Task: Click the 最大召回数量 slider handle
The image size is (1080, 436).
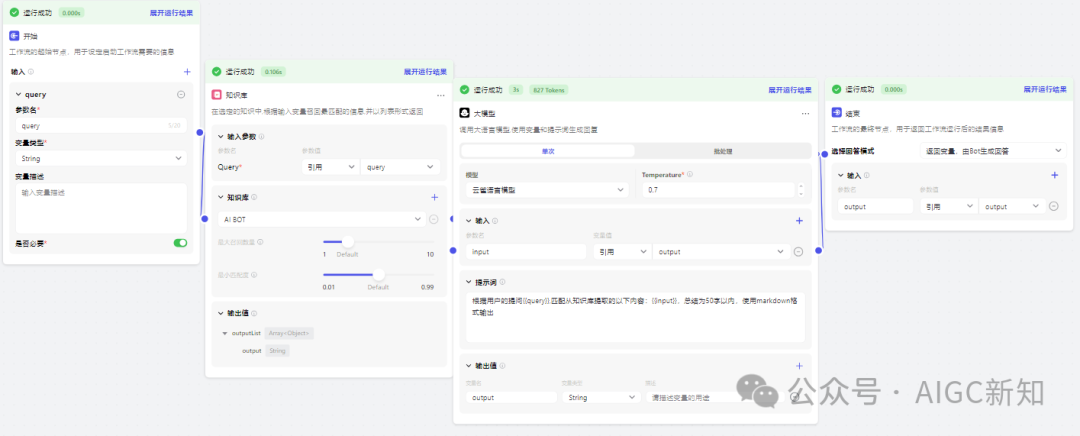Action: [348, 242]
